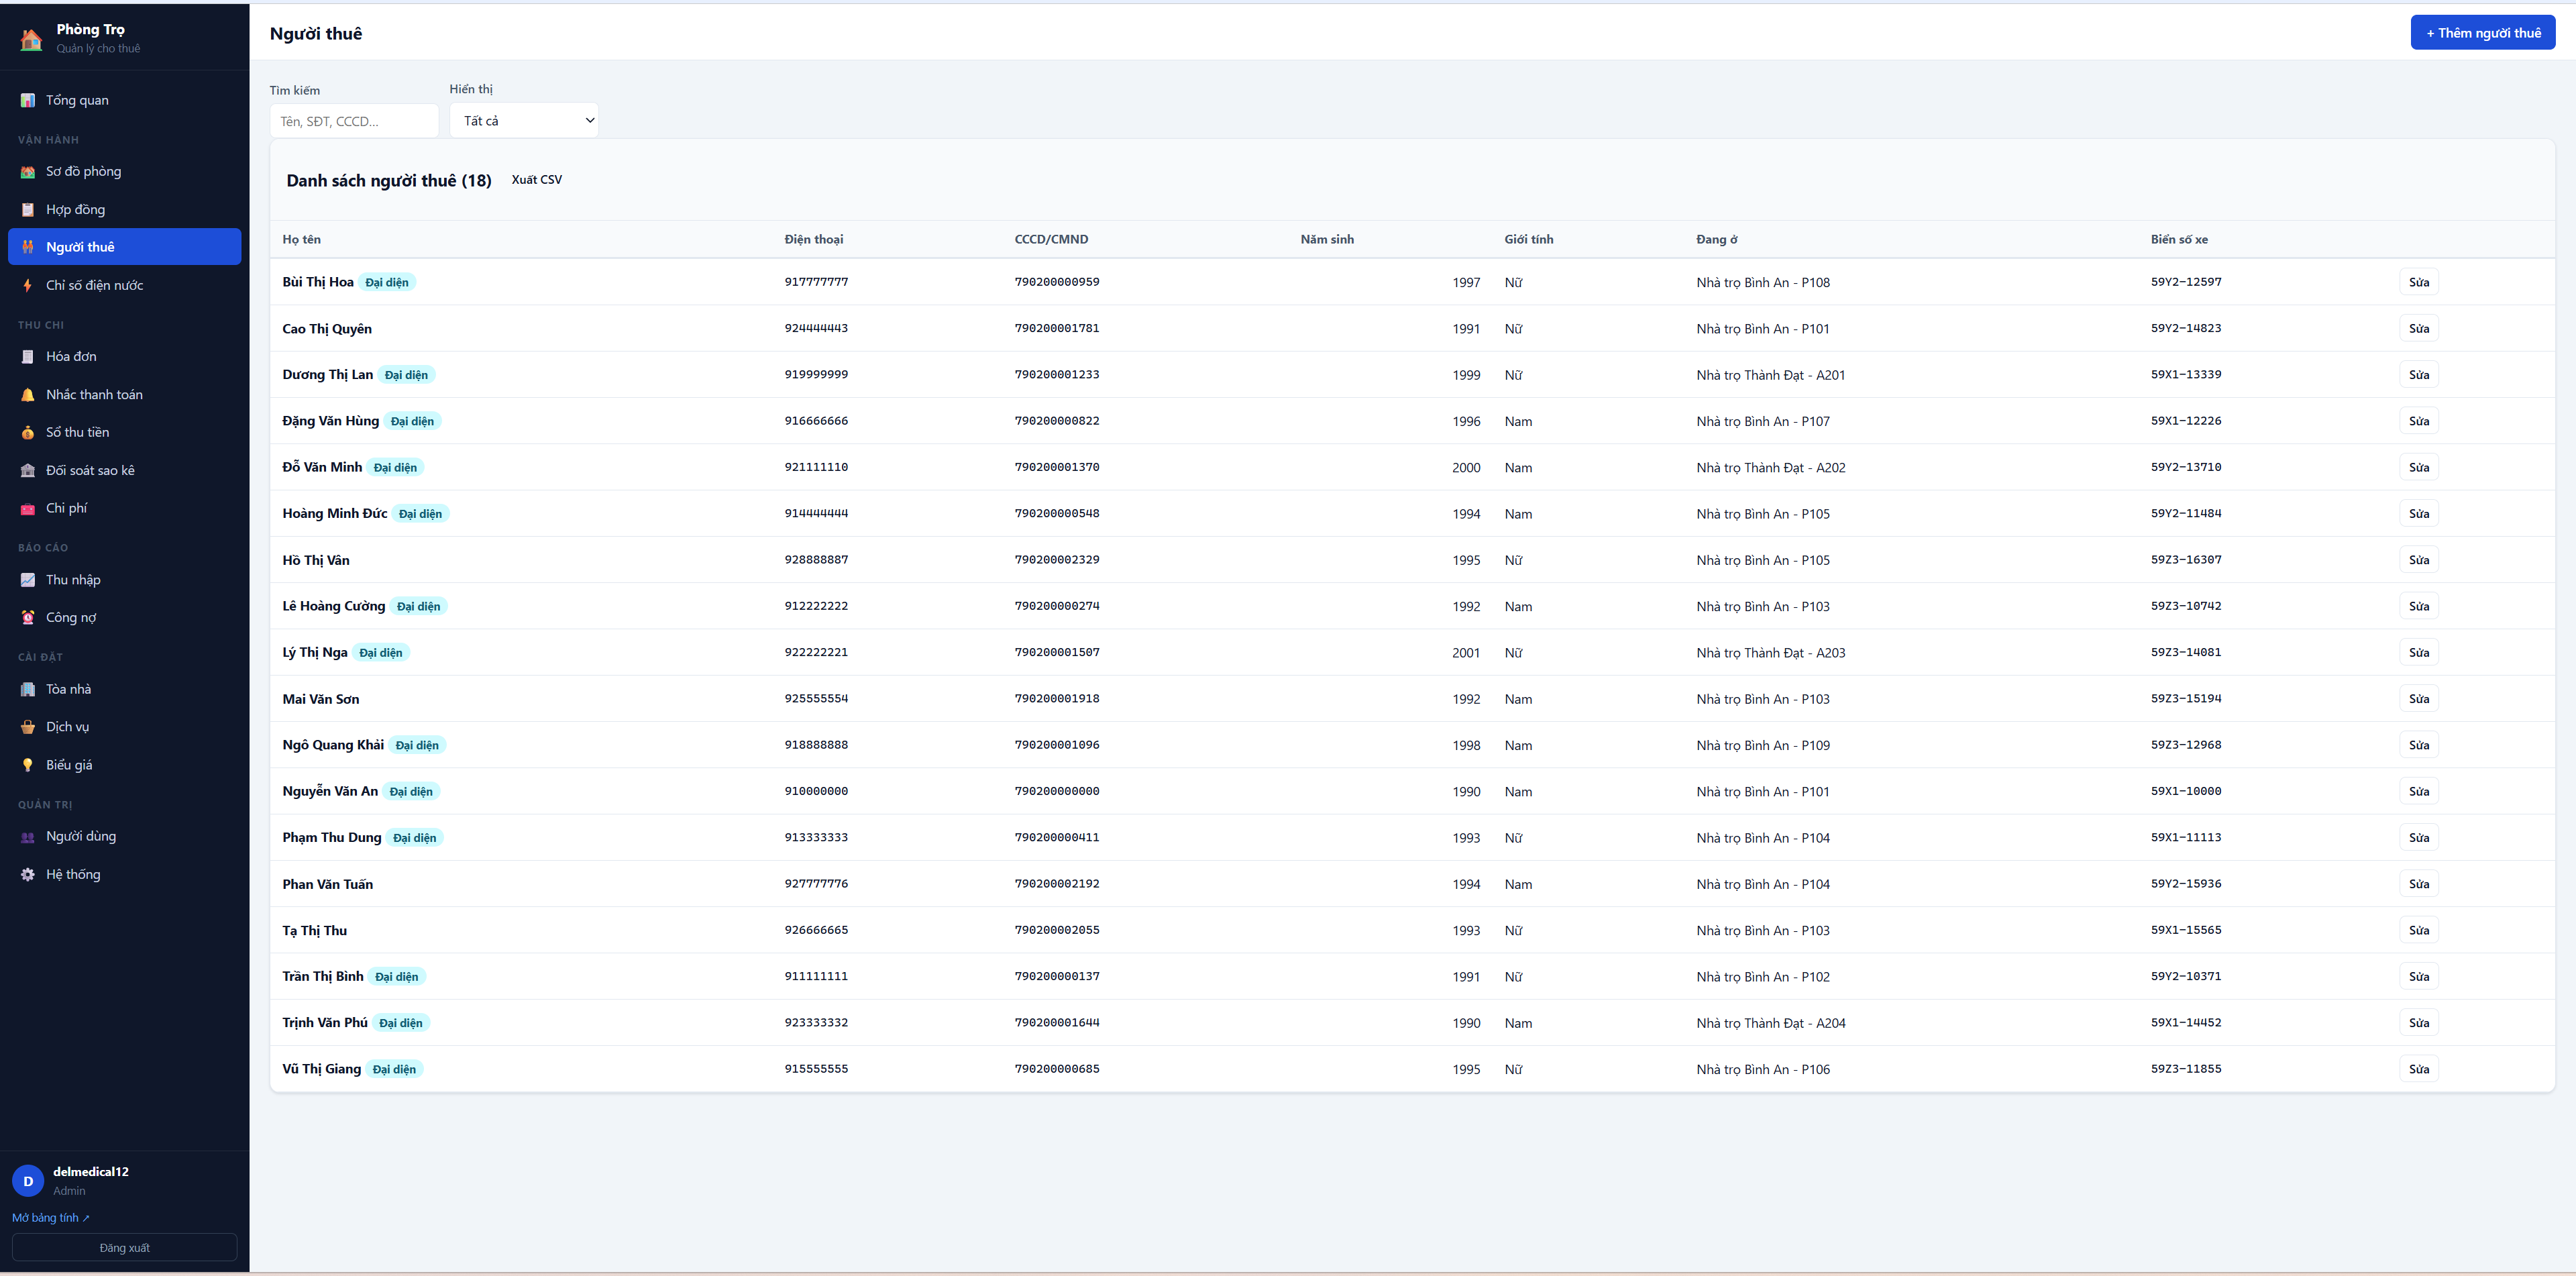This screenshot has height=1276, width=2576.
Task: Open Hệ thống settings menu item
Action: 124,874
